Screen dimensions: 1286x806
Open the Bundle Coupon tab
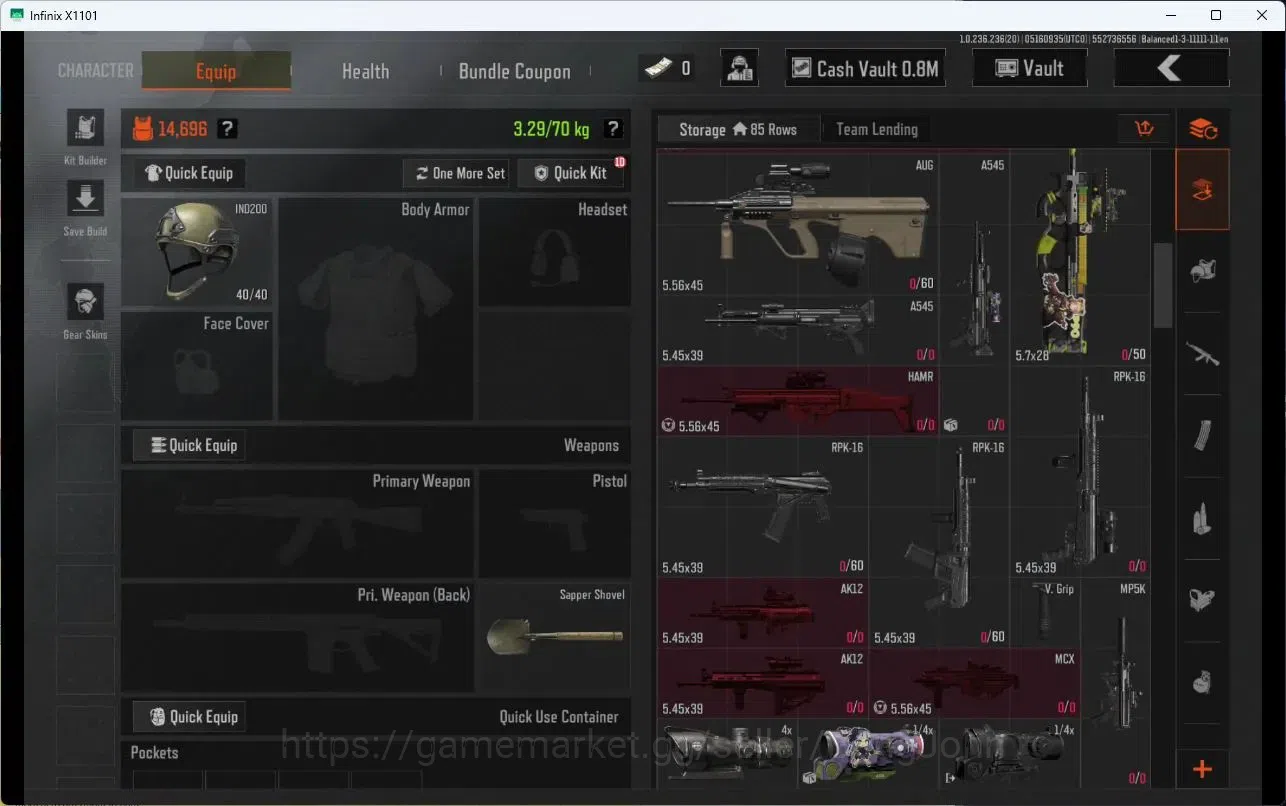click(514, 71)
